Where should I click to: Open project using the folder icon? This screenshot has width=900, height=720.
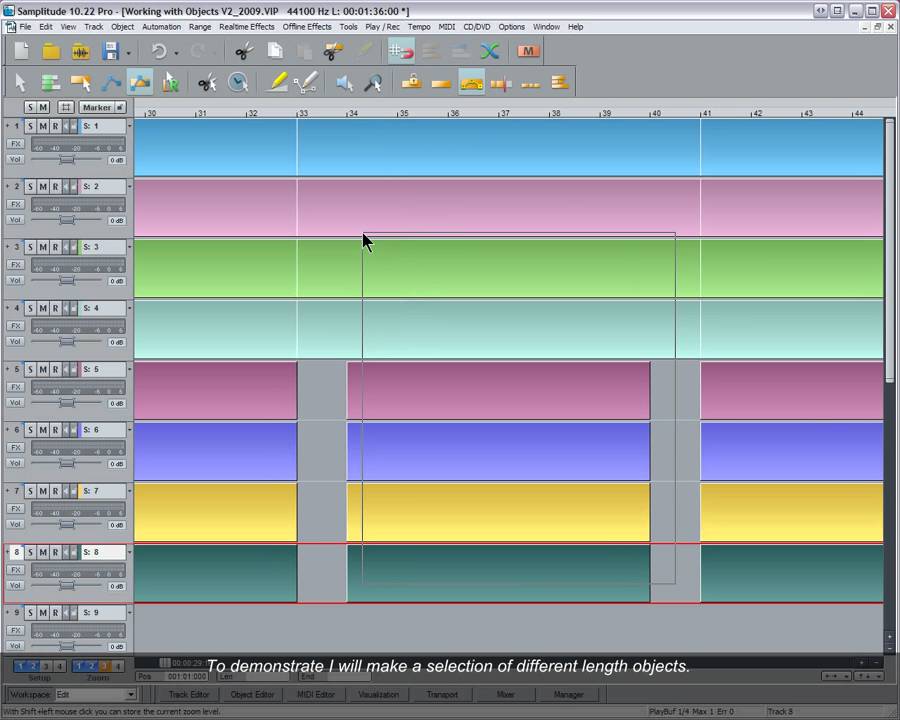tap(51, 51)
